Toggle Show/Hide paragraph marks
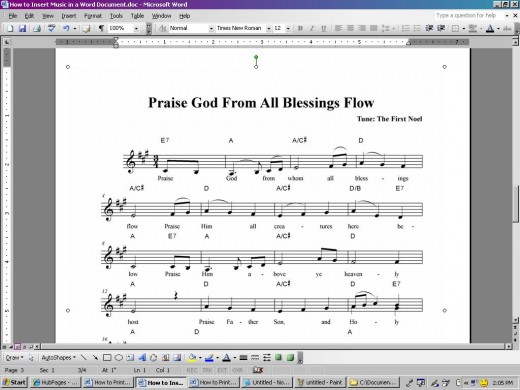Image resolution: width=520 pixels, height=390 pixels. pyautogui.click(x=101, y=28)
